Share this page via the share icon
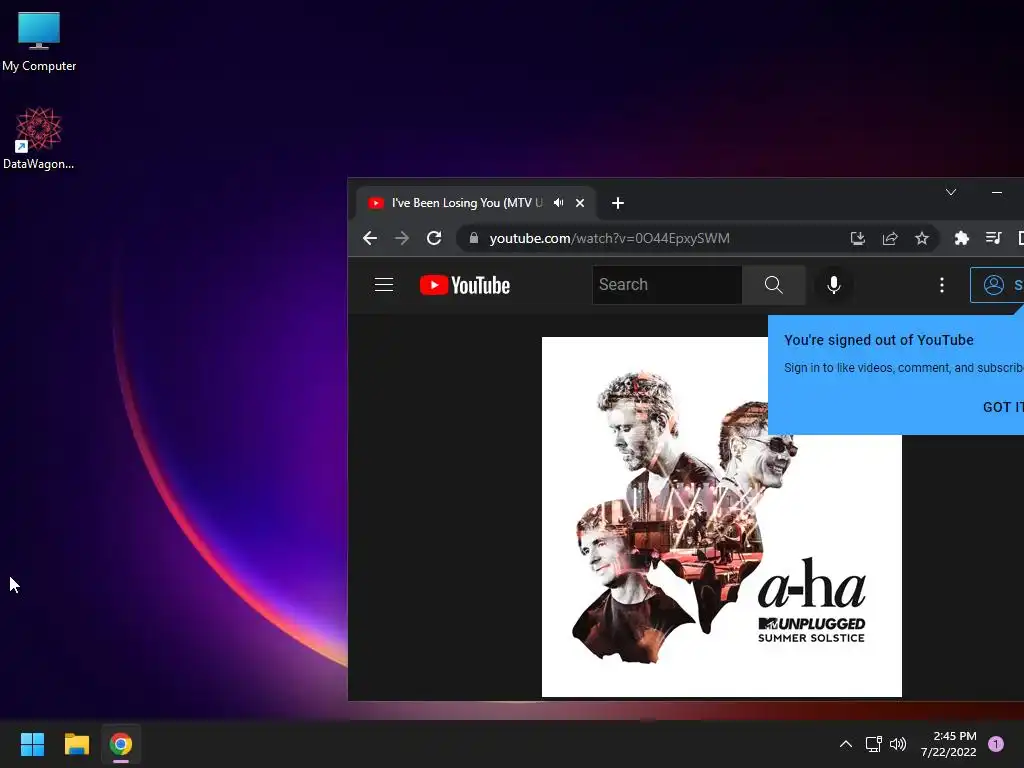The width and height of the screenshot is (1024, 768). 890,238
